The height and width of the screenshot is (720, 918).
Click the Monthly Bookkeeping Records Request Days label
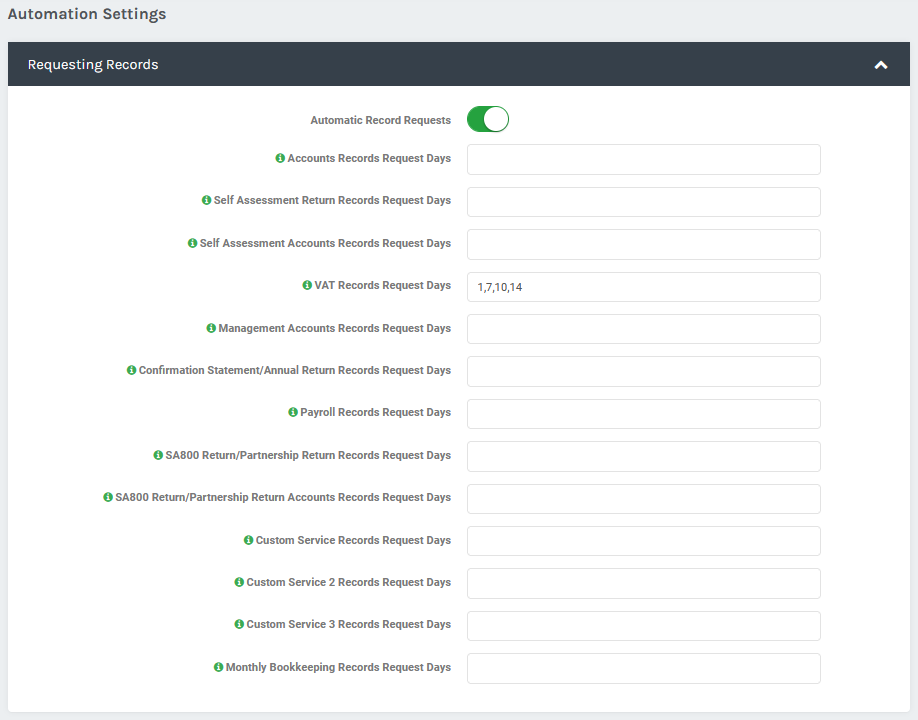tap(338, 667)
